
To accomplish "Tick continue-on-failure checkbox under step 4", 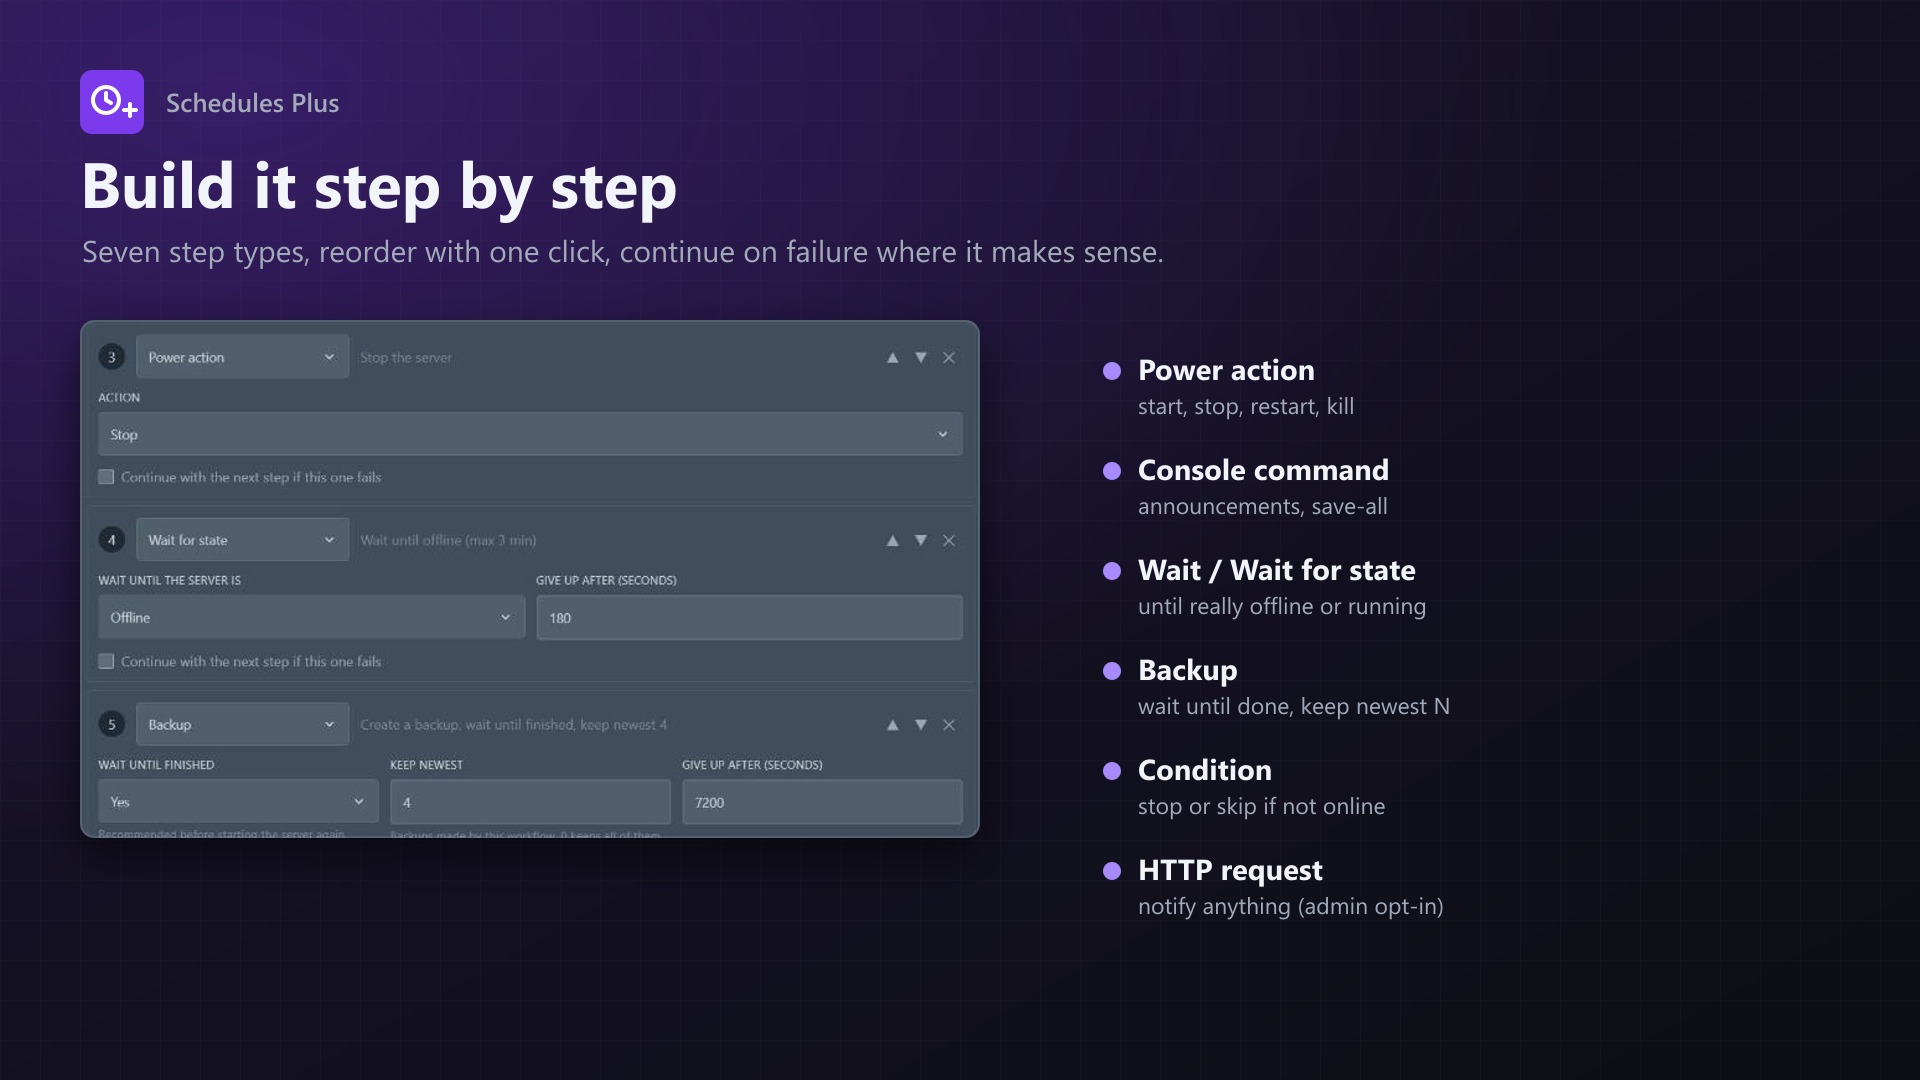I will [106, 661].
